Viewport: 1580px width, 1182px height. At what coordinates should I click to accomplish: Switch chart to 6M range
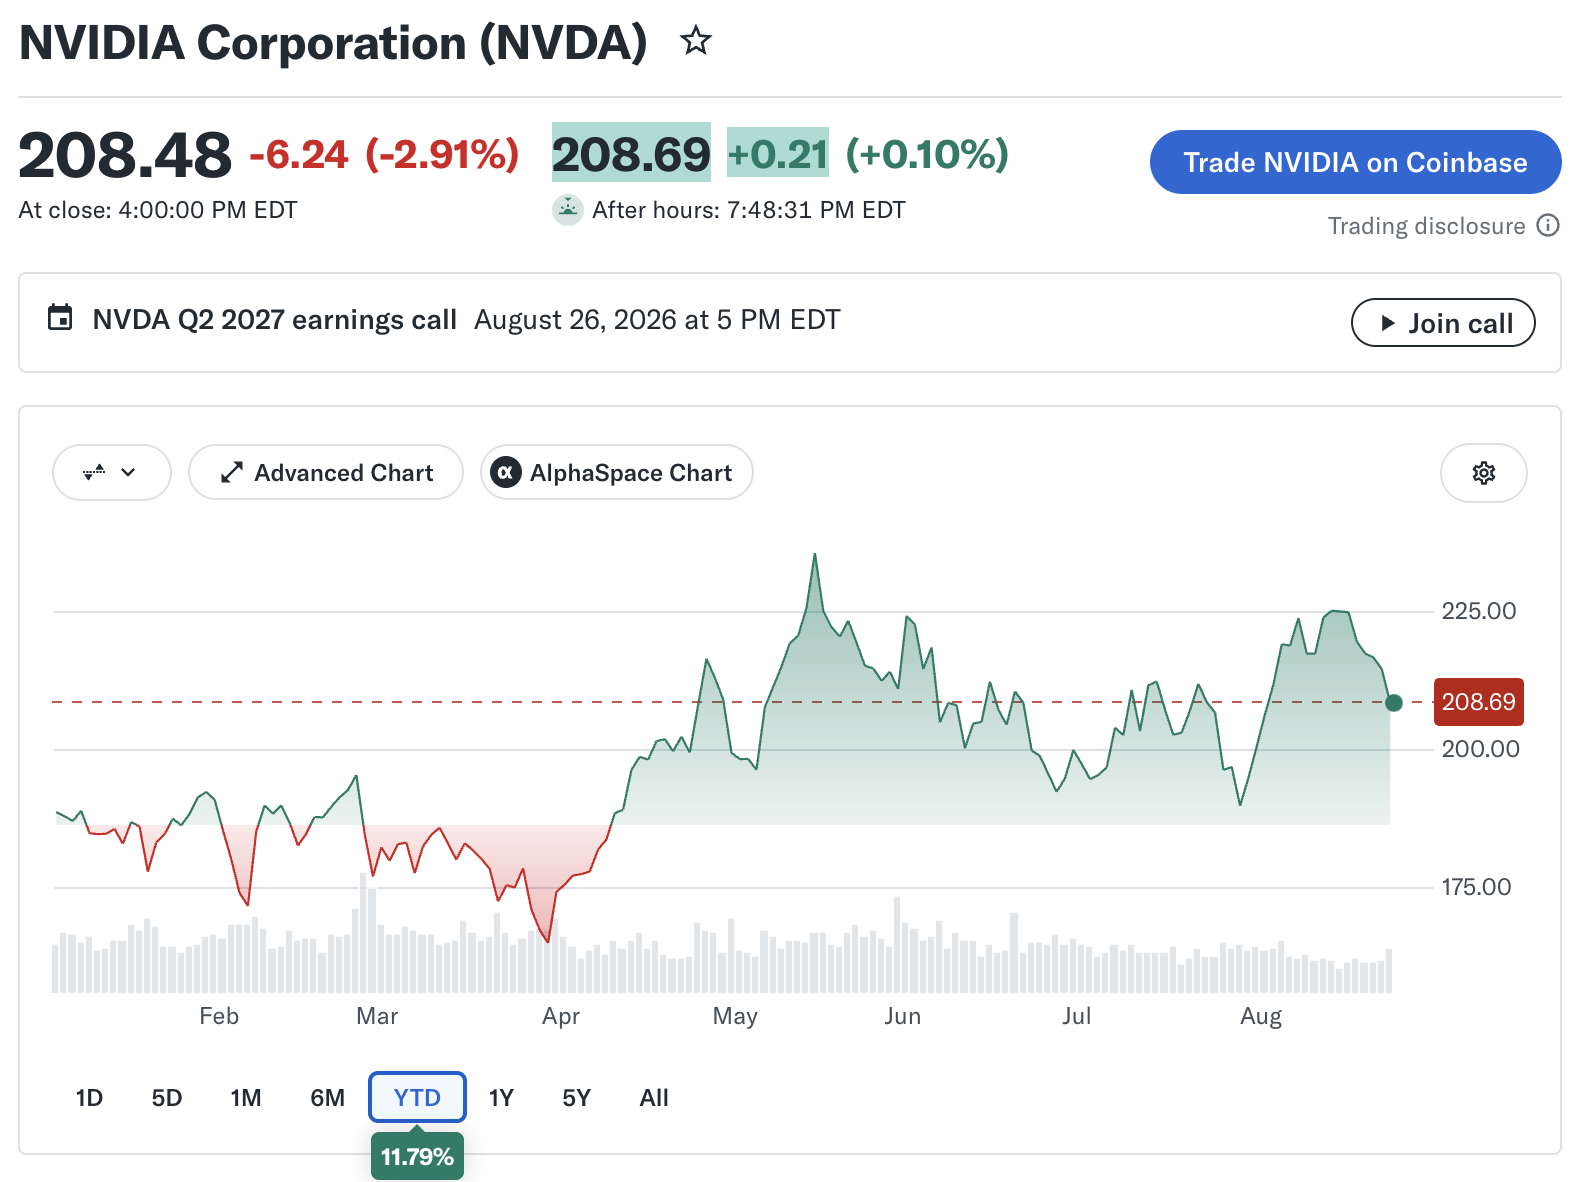(x=328, y=1098)
